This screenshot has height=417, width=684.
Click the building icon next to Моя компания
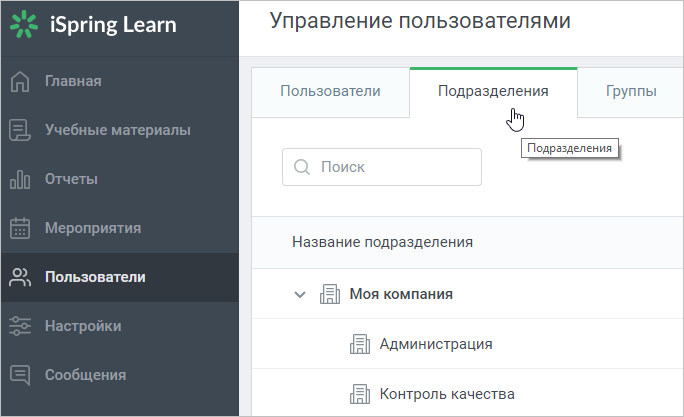click(x=330, y=294)
